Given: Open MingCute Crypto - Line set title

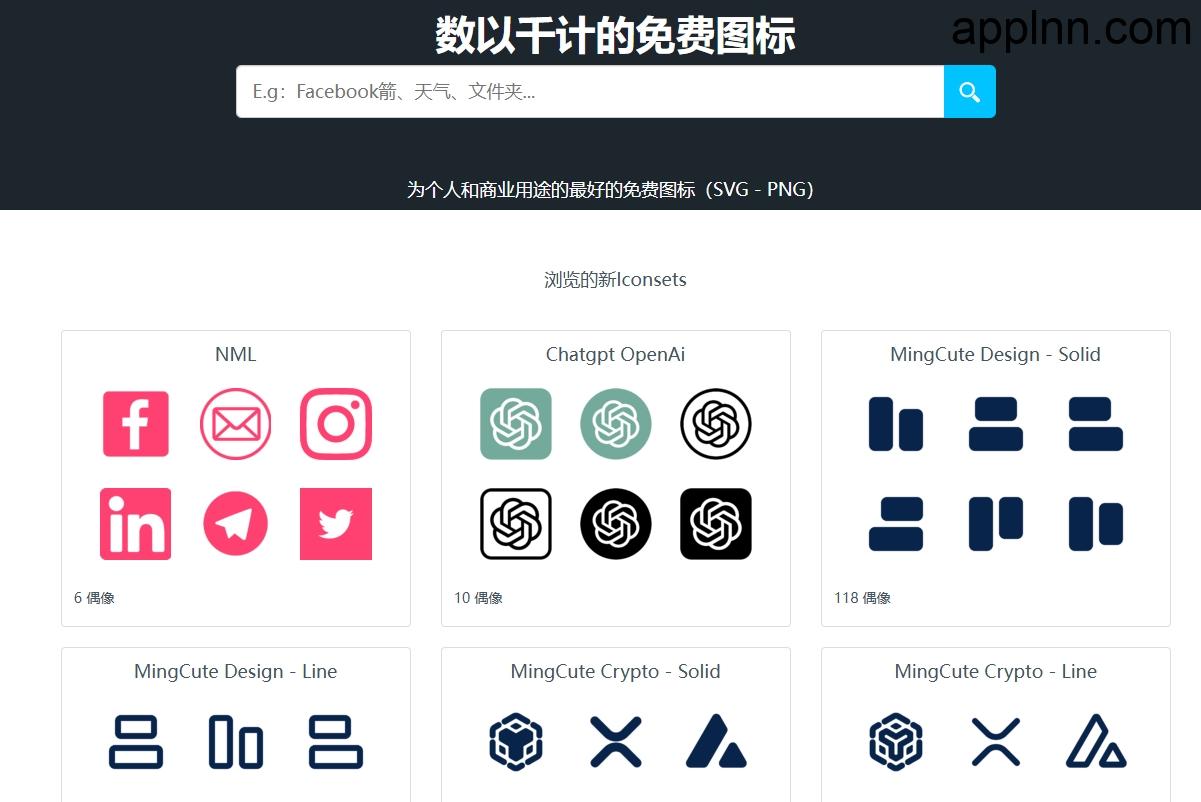Looking at the screenshot, I should pyautogui.click(x=996, y=671).
